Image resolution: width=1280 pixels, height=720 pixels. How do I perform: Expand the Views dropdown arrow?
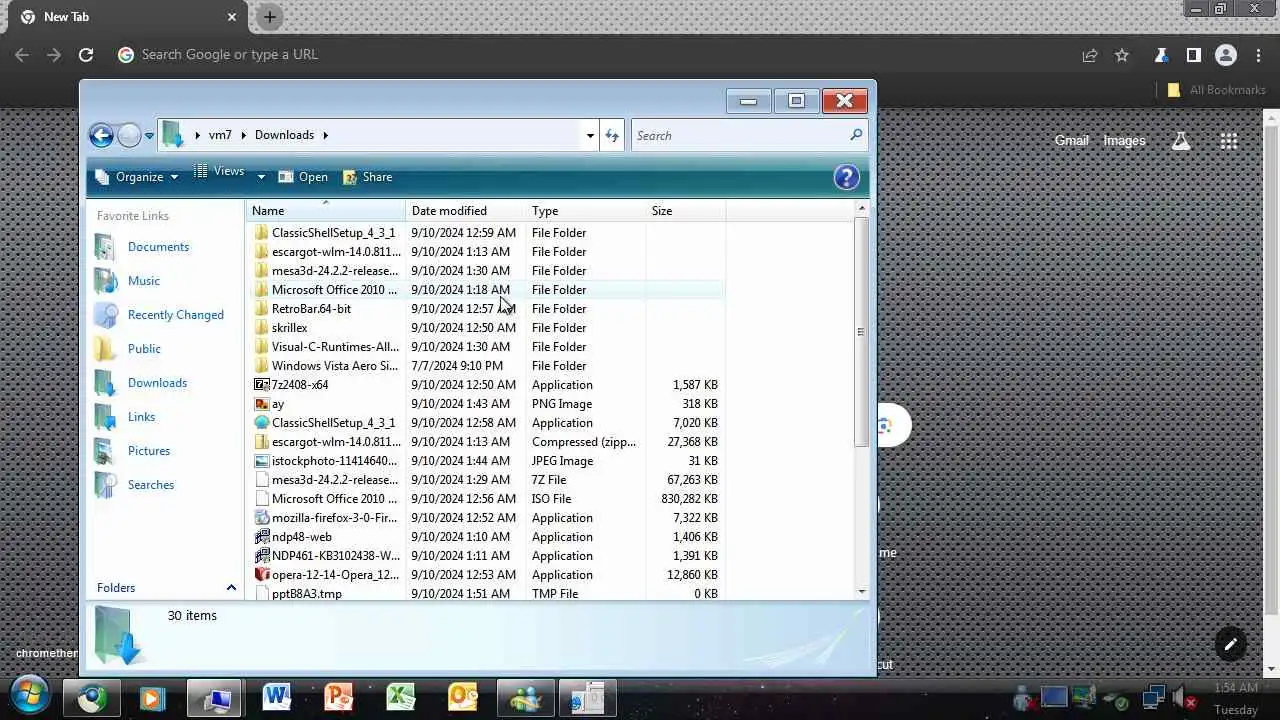(x=261, y=177)
